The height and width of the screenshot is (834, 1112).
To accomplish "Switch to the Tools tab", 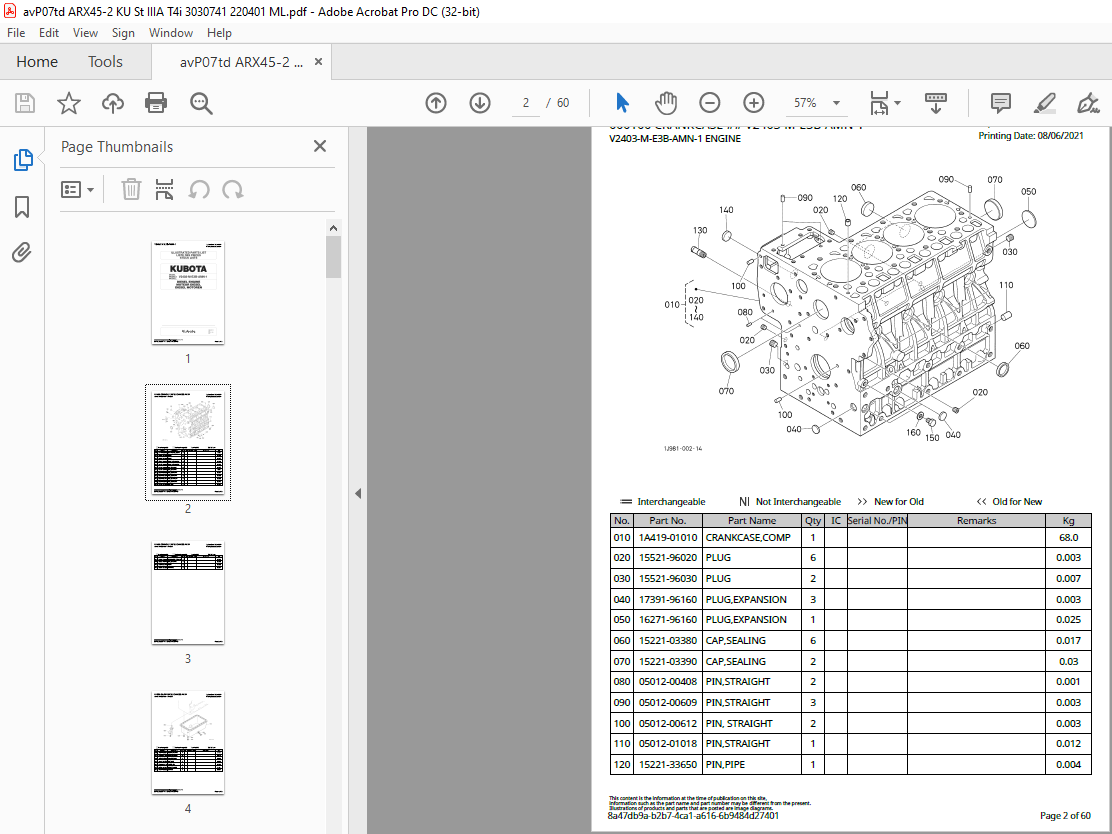I will coord(105,62).
